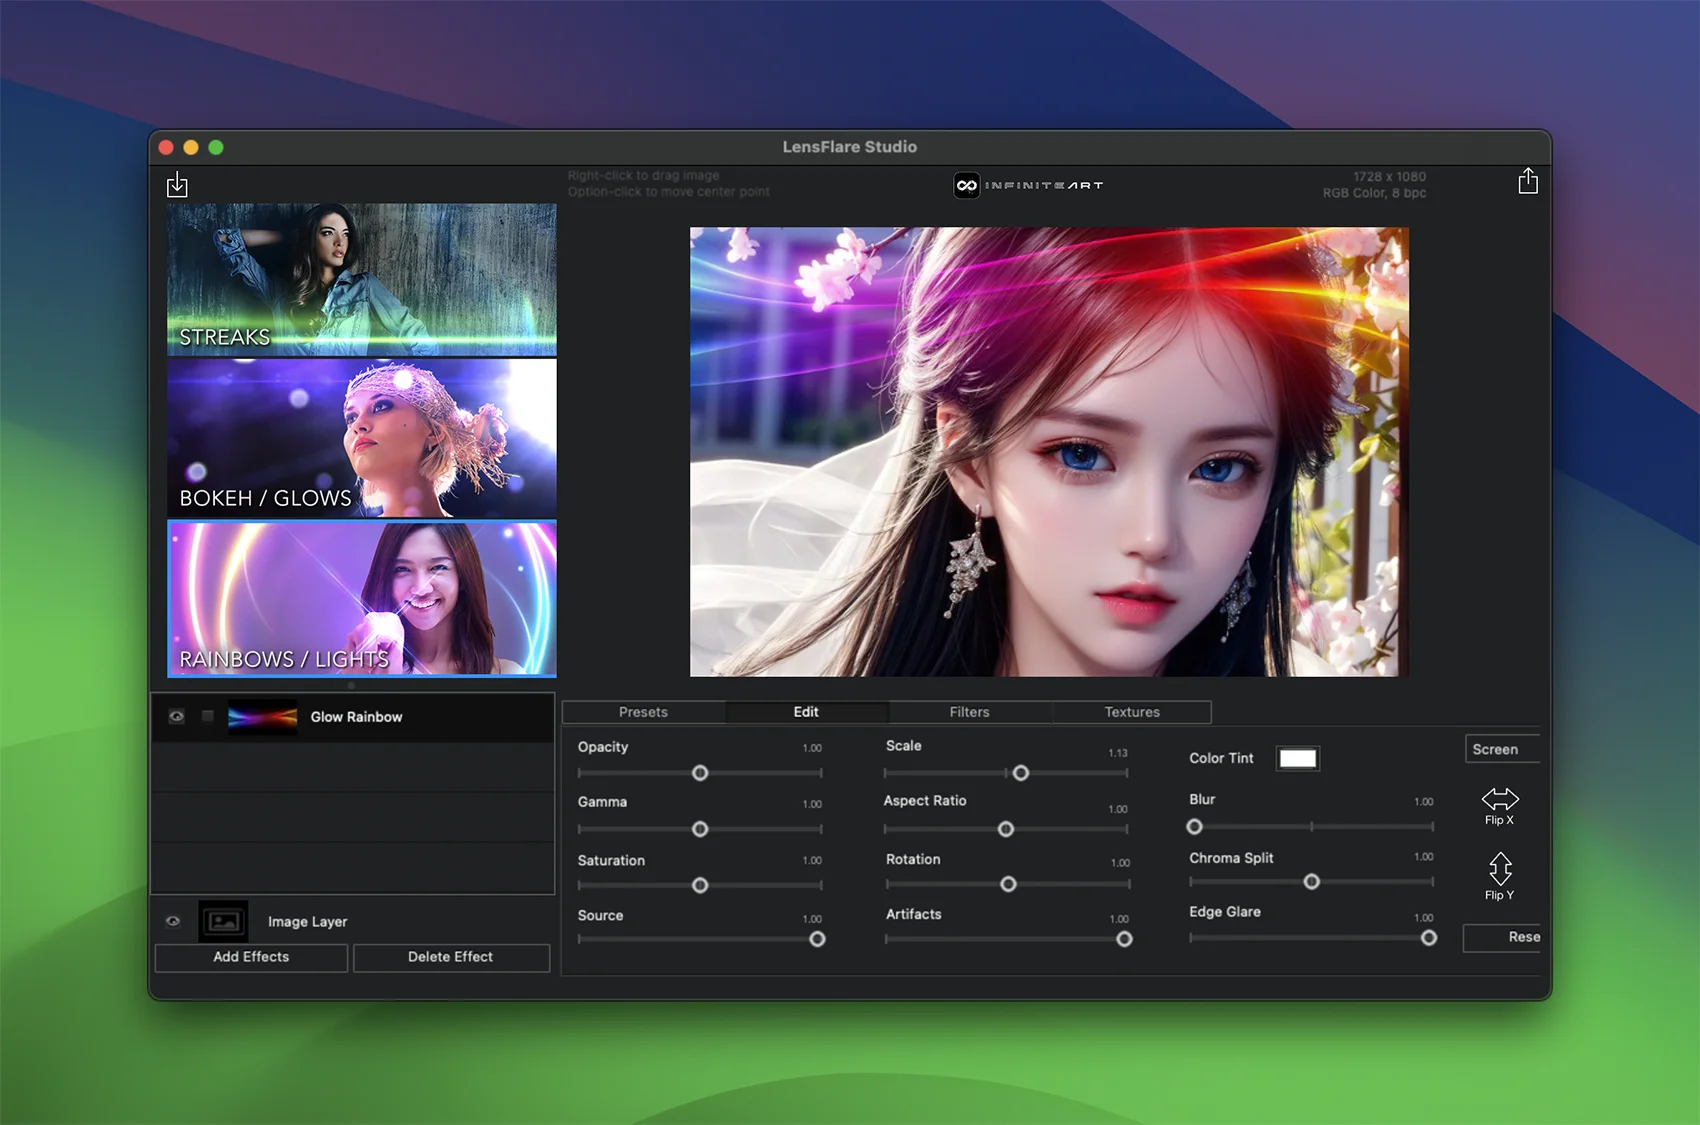Click the Gamma slider handle
The image size is (1700, 1125).
click(700, 829)
